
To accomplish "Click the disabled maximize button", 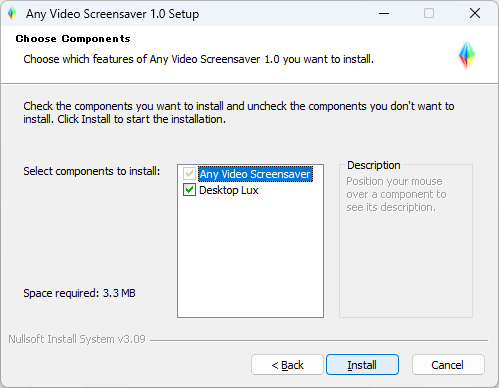I will [x=429, y=14].
